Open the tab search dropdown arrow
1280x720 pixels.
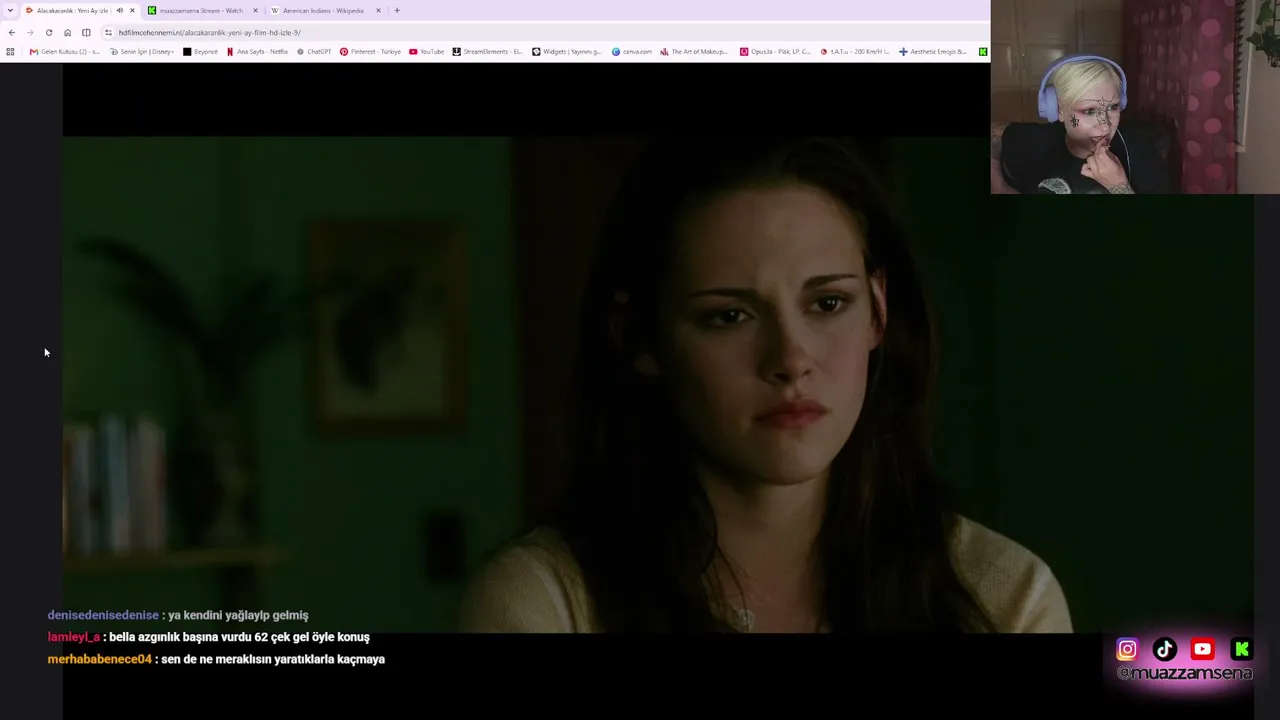click(10, 10)
